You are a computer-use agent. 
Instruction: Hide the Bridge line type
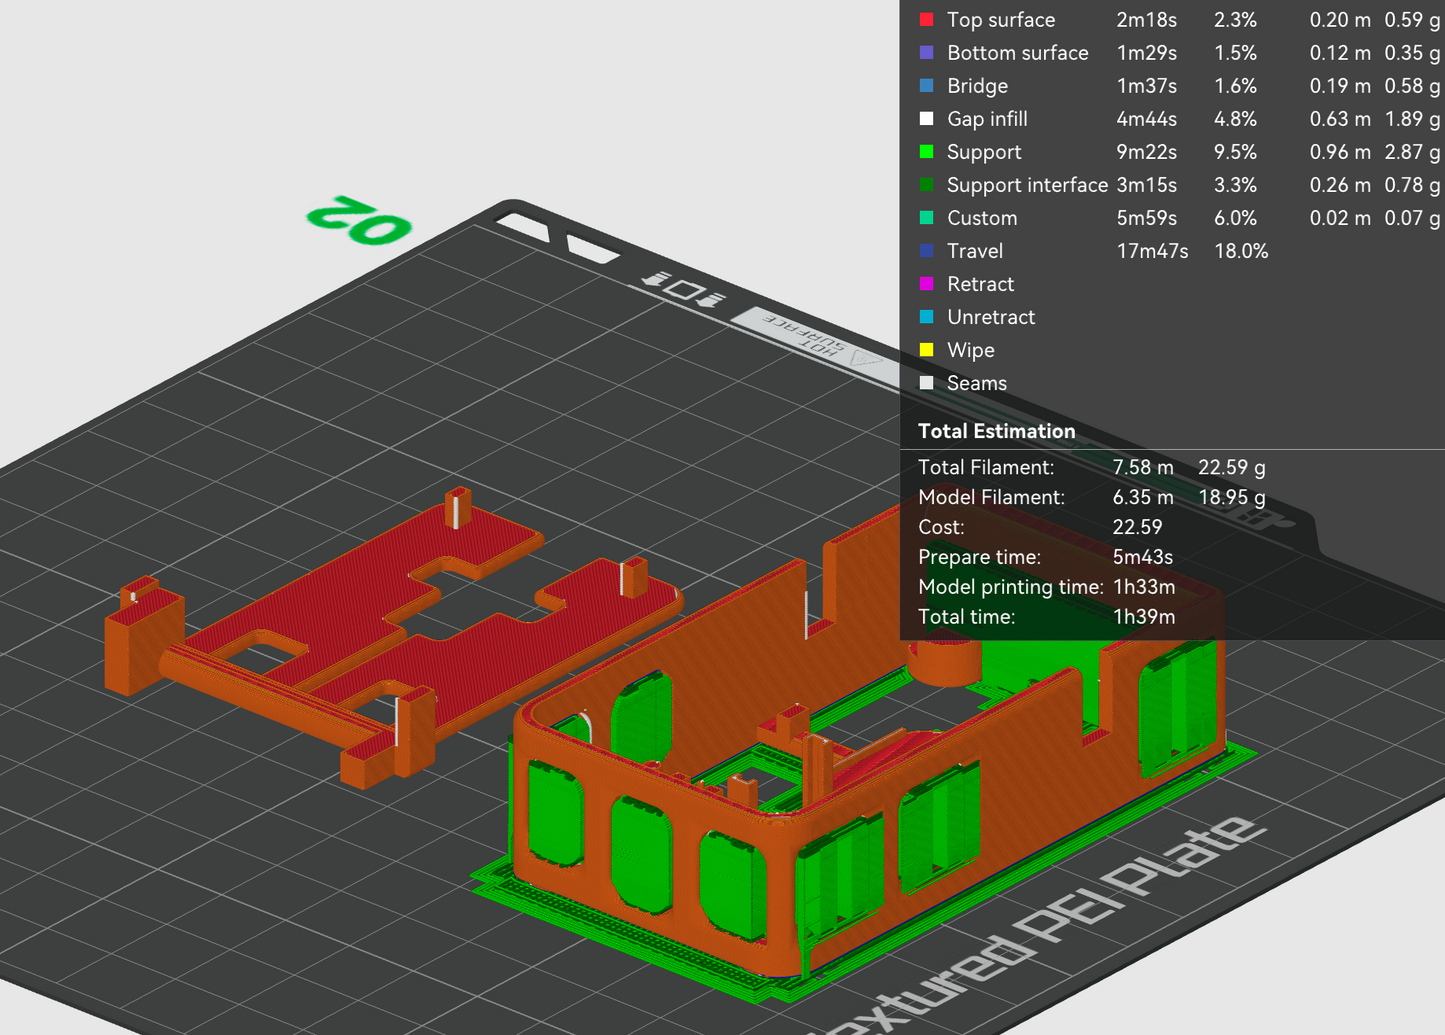pos(978,86)
